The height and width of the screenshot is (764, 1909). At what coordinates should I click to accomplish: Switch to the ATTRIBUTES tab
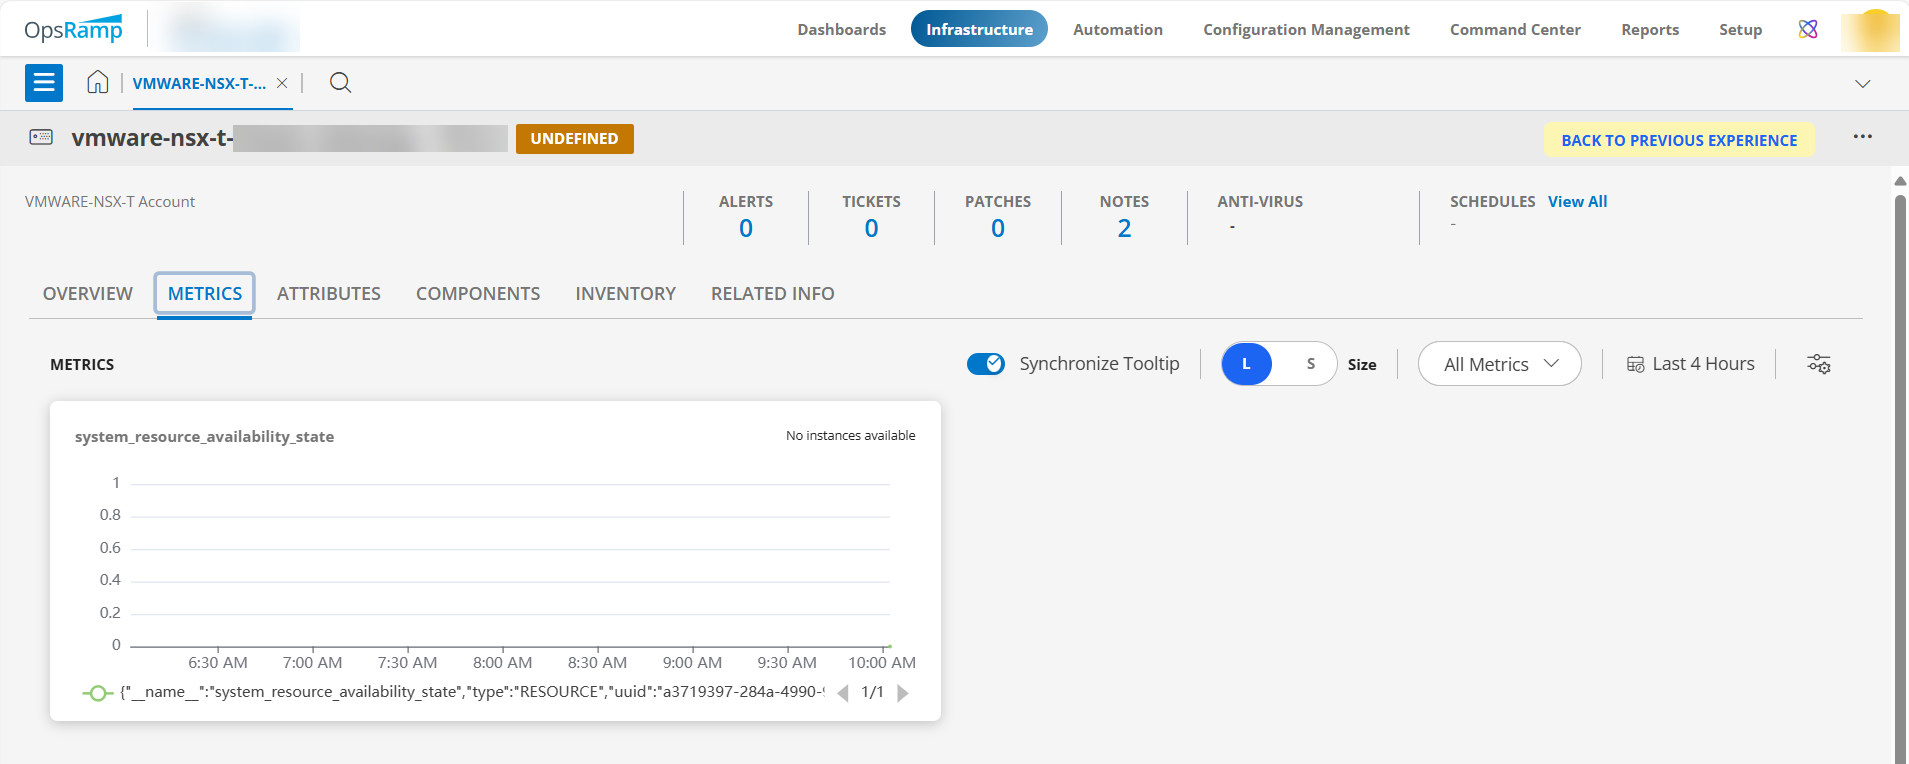pos(328,294)
